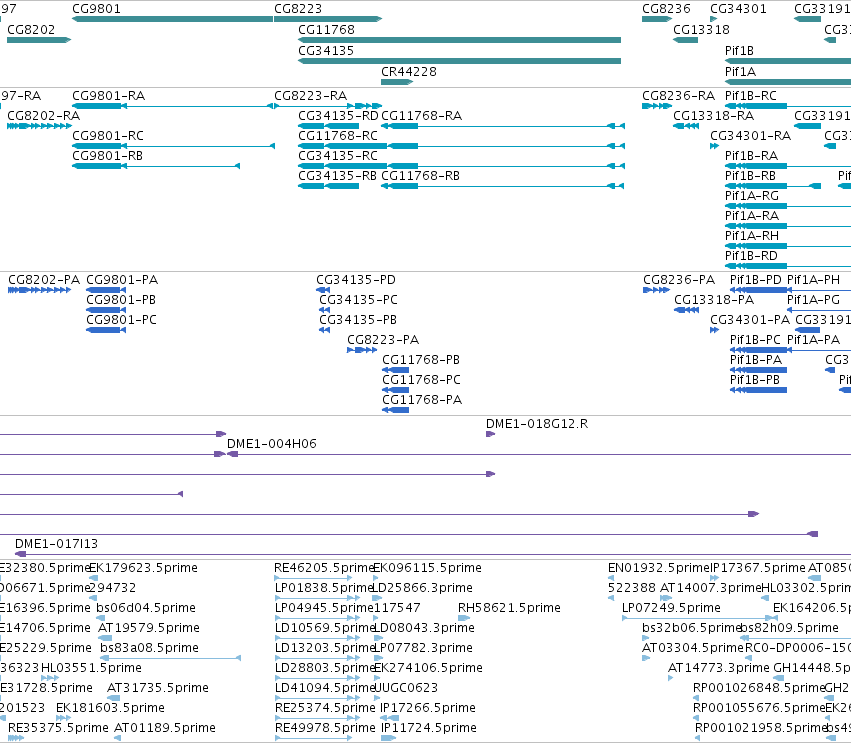This screenshot has height=743, width=851.
Task: Select the Pif1B-RD transcript label
Action: tap(751, 256)
